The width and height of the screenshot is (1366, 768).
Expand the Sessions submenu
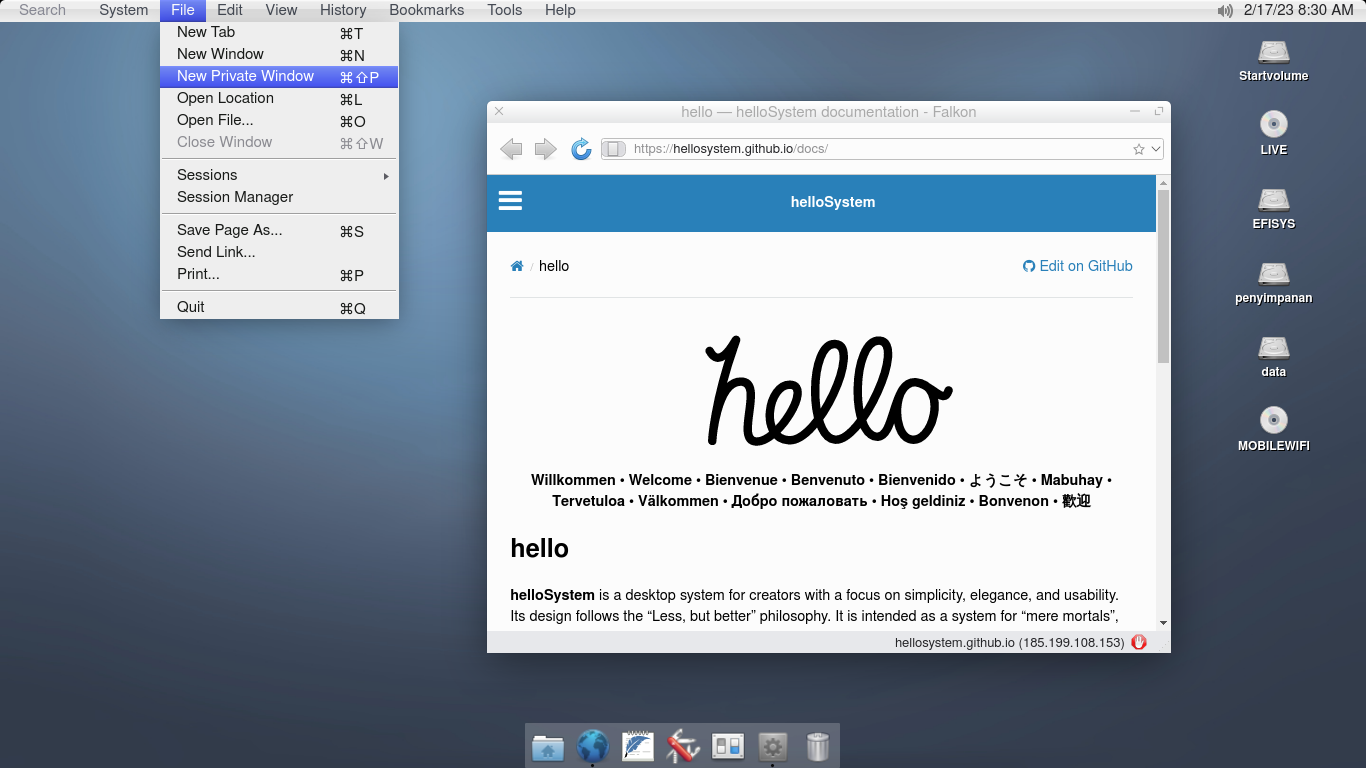[279, 175]
